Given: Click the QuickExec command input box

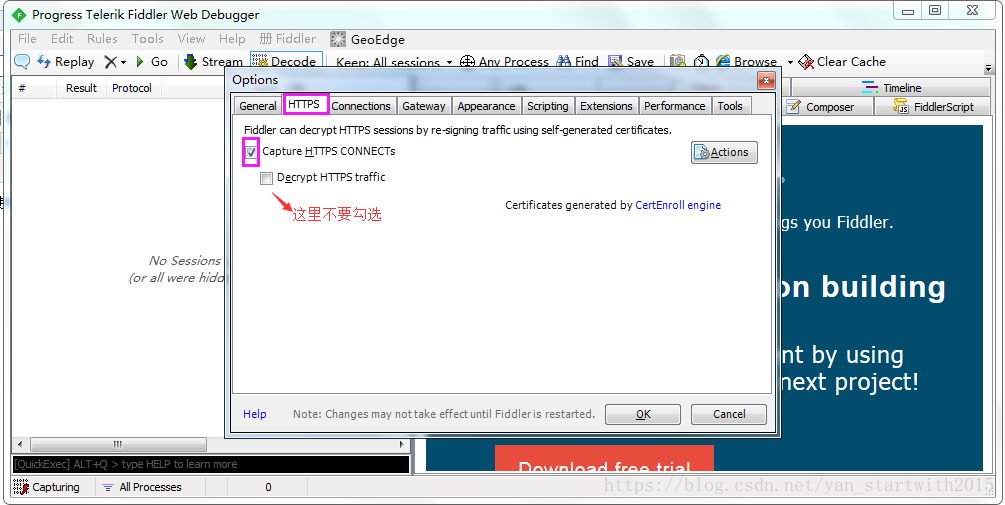Looking at the screenshot, I should 211,464.
